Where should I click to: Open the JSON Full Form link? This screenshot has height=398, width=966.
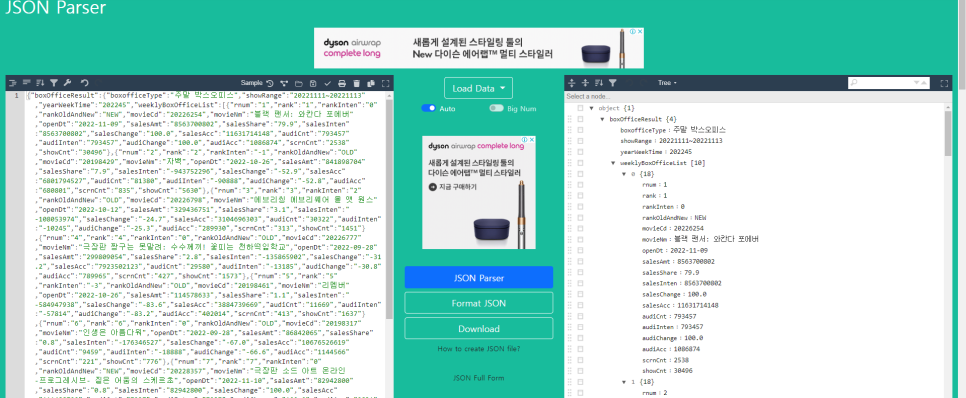pos(479,378)
